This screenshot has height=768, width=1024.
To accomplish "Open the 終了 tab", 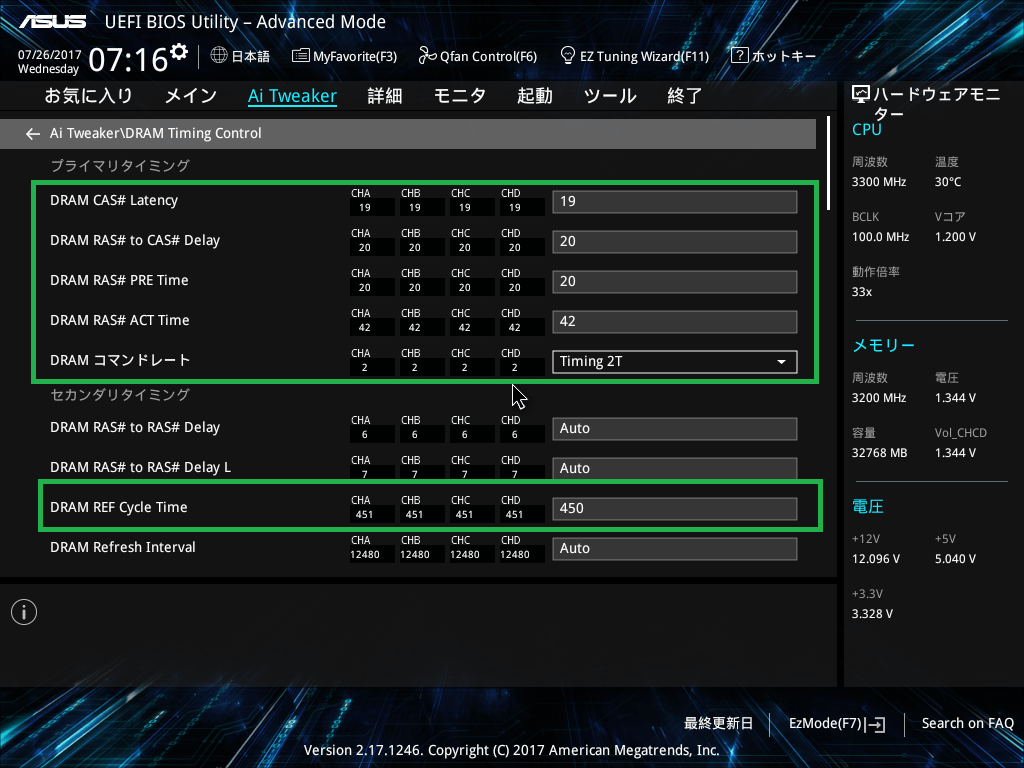I will tap(684, 96).
